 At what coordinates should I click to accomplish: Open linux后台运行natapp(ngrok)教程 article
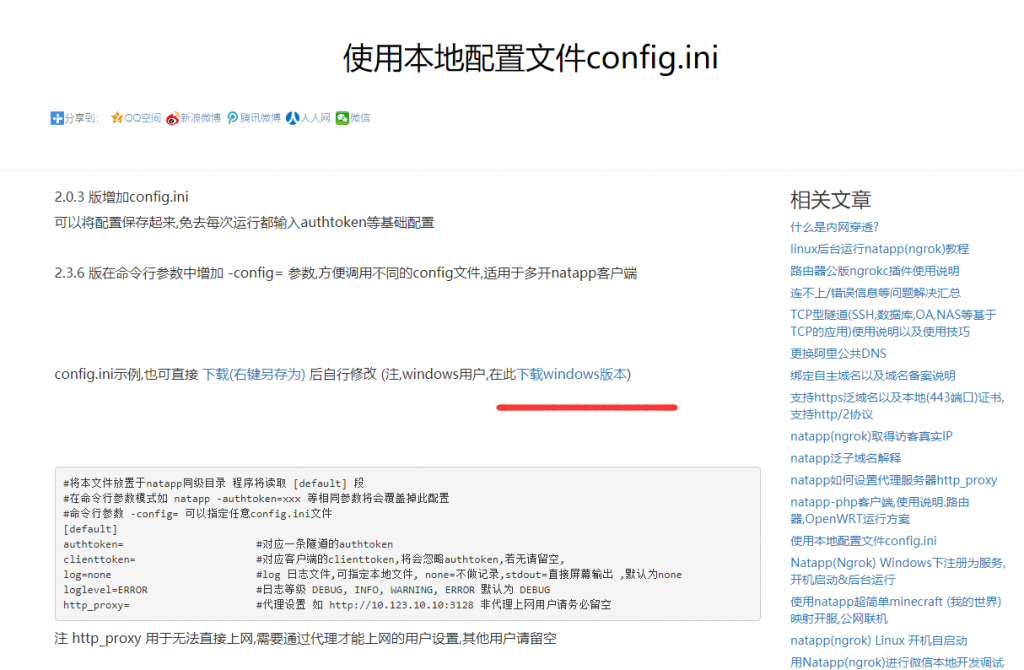pos(880,249)
